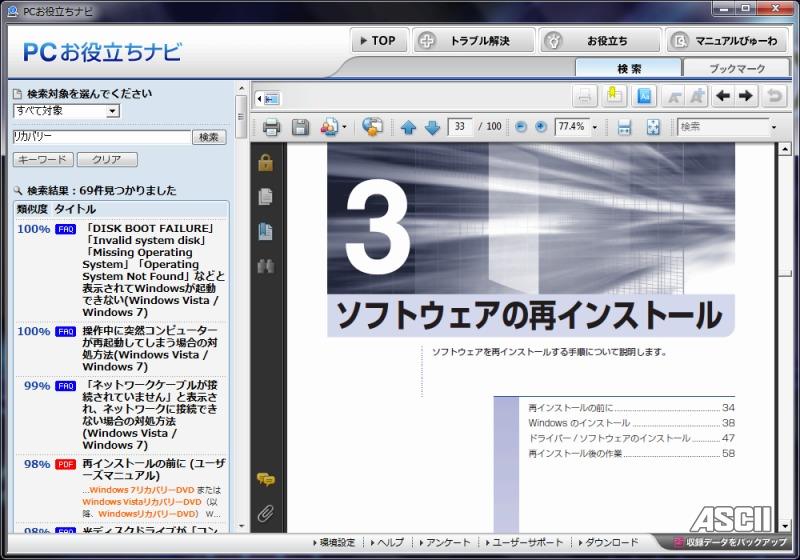Open the zoom percentage dropdown

point(594,127)
